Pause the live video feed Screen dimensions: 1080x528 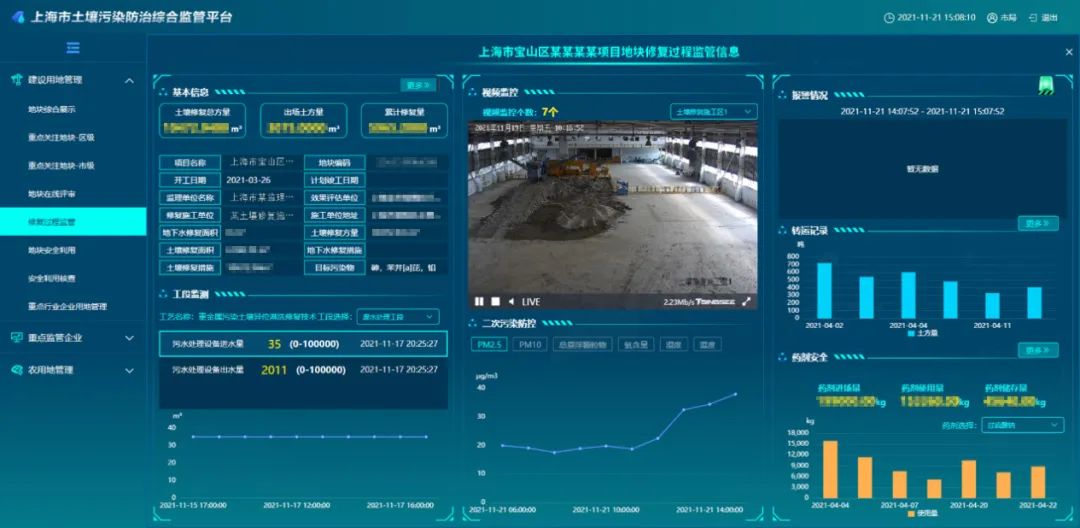(479, 301)
